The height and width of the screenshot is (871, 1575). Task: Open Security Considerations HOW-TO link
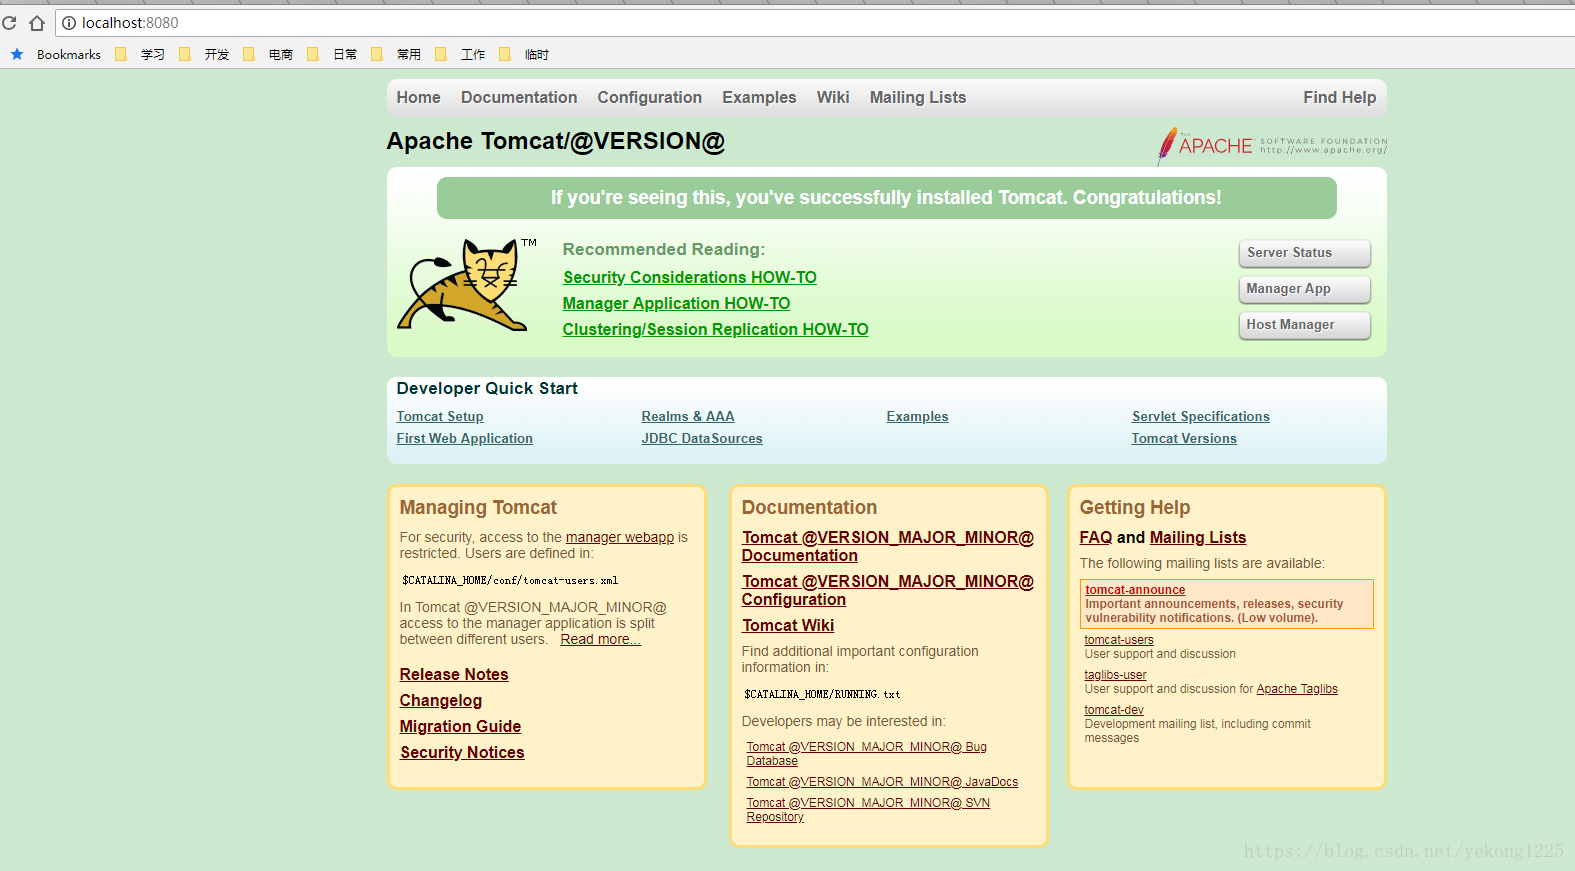[689, 278]
